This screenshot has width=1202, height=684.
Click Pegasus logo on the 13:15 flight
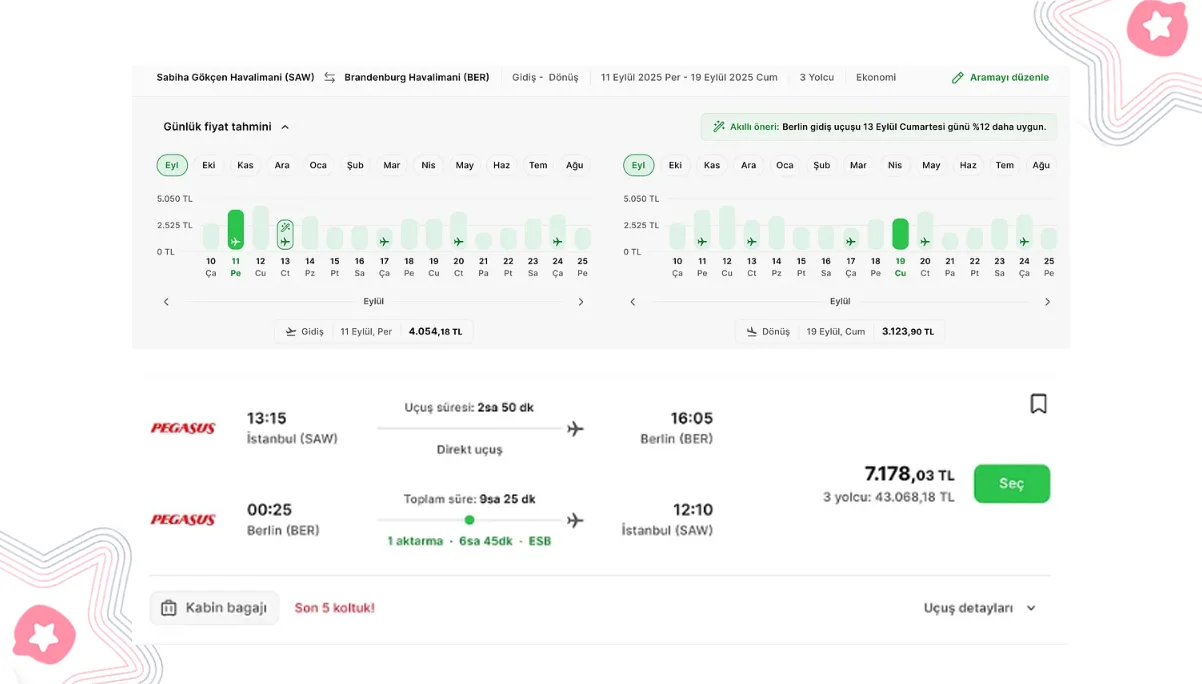tap(183, 428)
